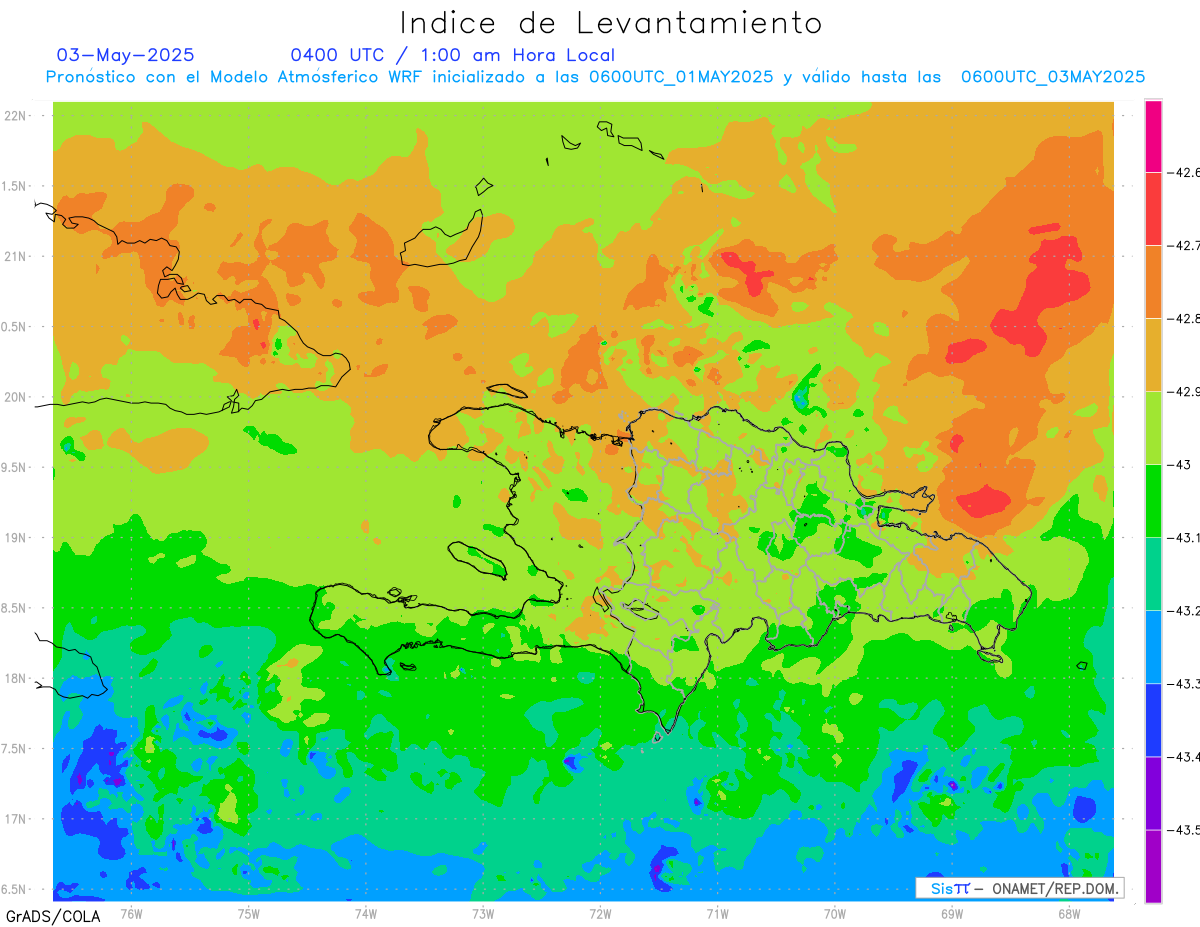
Task: Pick the lime swatch between -42.9 and -43
Action: point(1153,428)
